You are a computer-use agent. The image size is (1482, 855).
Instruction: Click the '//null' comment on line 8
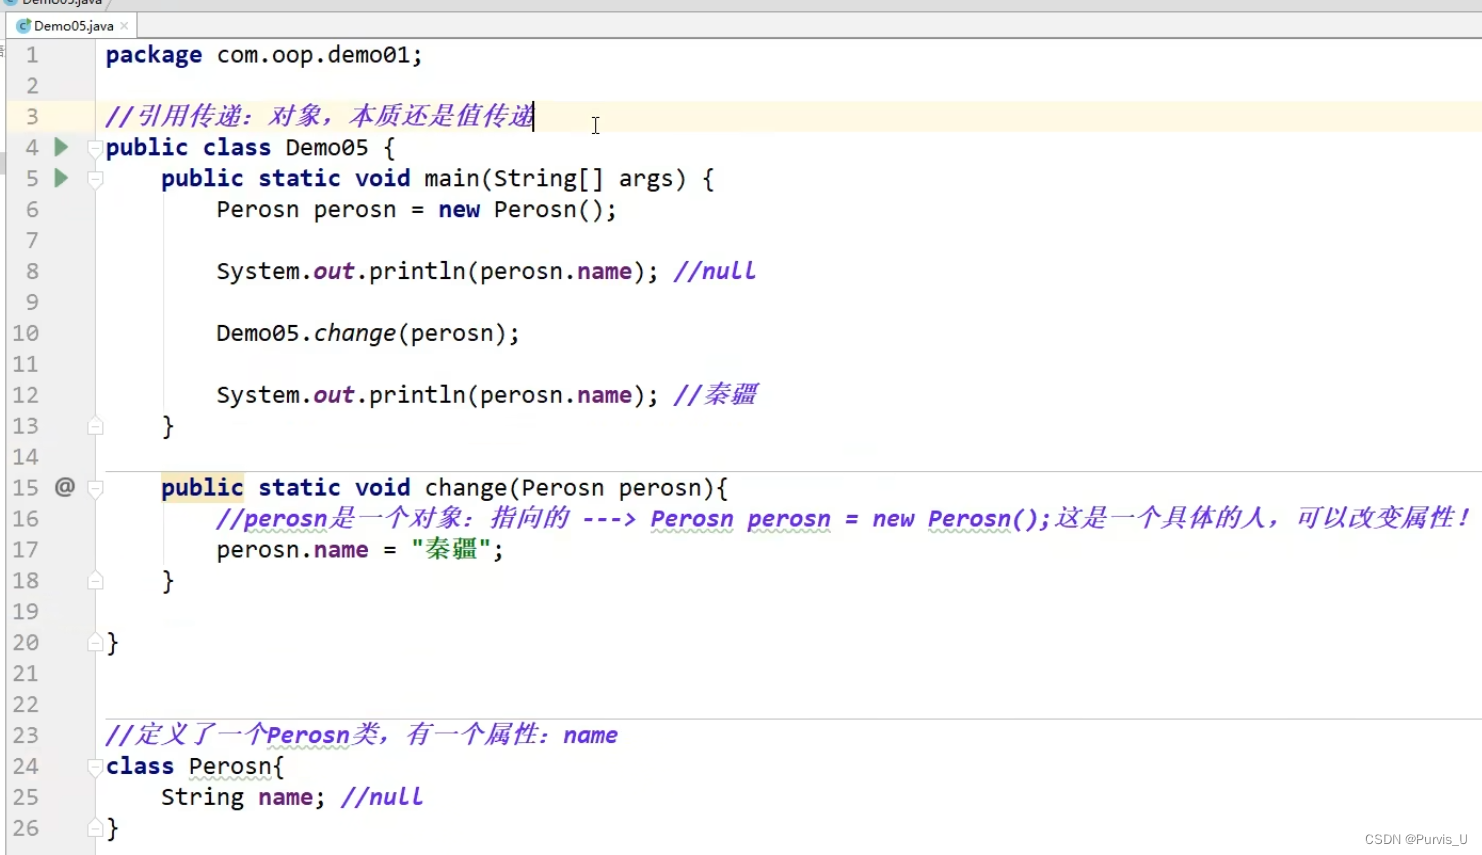pyautogui.click(x=715, y=271)
